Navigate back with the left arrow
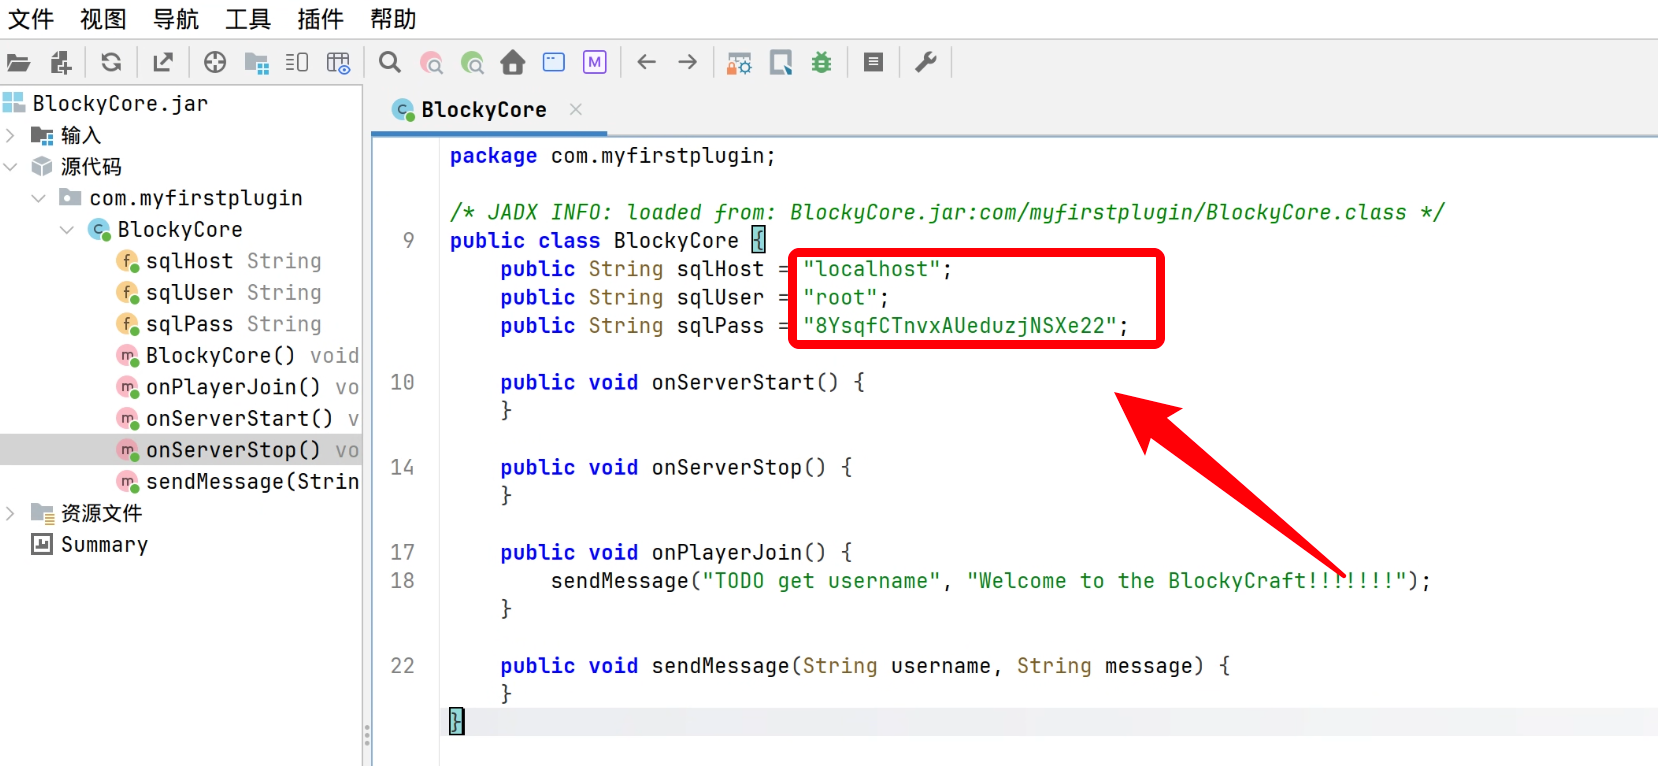The width and height of the screenshot is (1658, 766). [646, 63]
